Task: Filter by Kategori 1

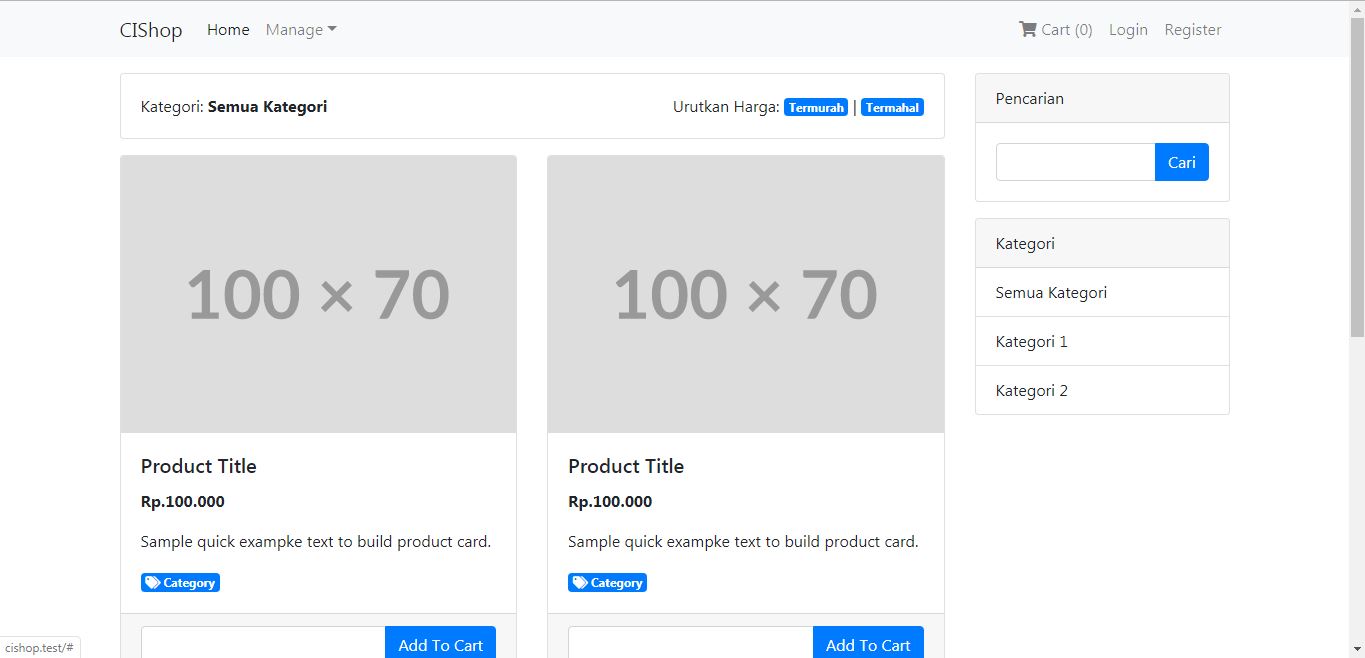Action: pos(1031,342)
